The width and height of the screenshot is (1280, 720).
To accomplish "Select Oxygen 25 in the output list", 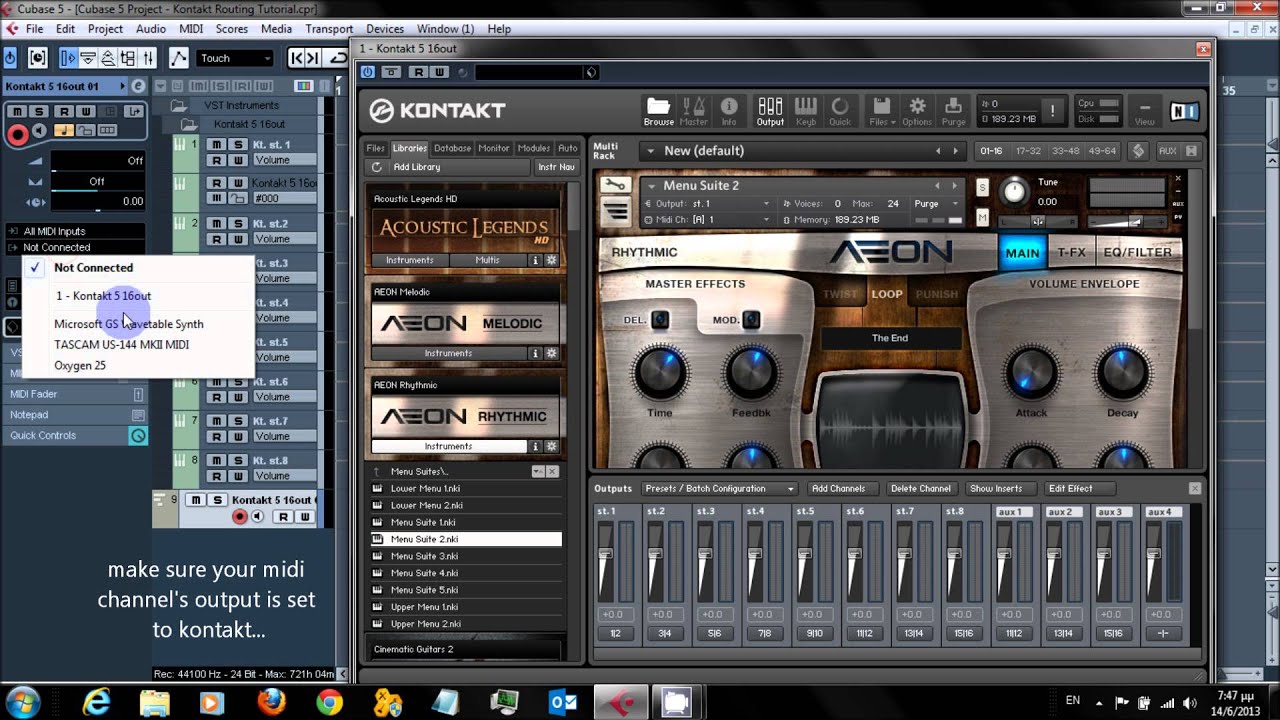I will tap(80, 365).
